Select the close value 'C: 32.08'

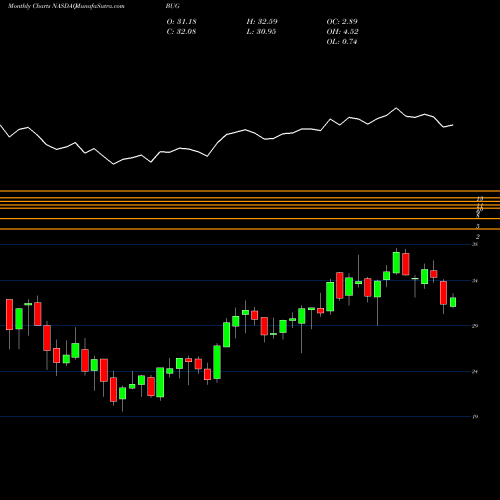tap(181, 31)
